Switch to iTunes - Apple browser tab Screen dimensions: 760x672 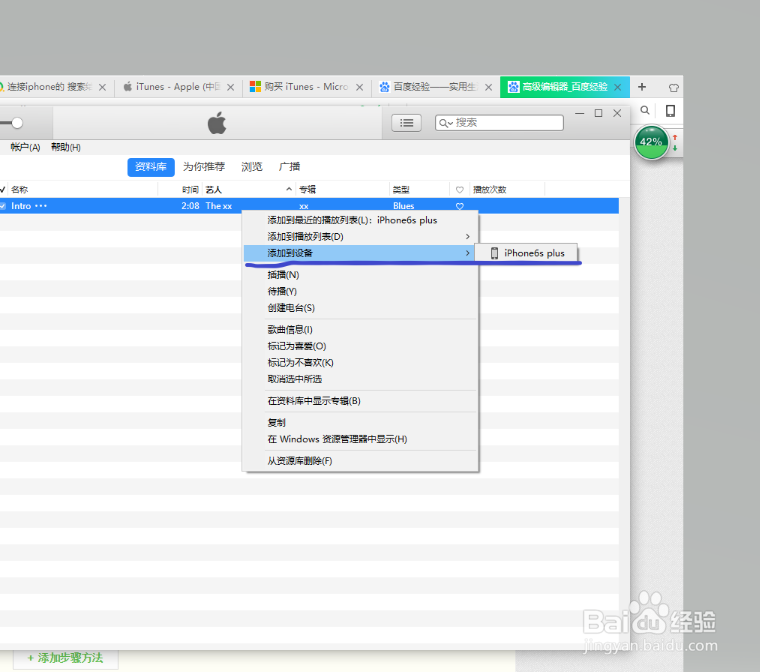click(178, 87)
